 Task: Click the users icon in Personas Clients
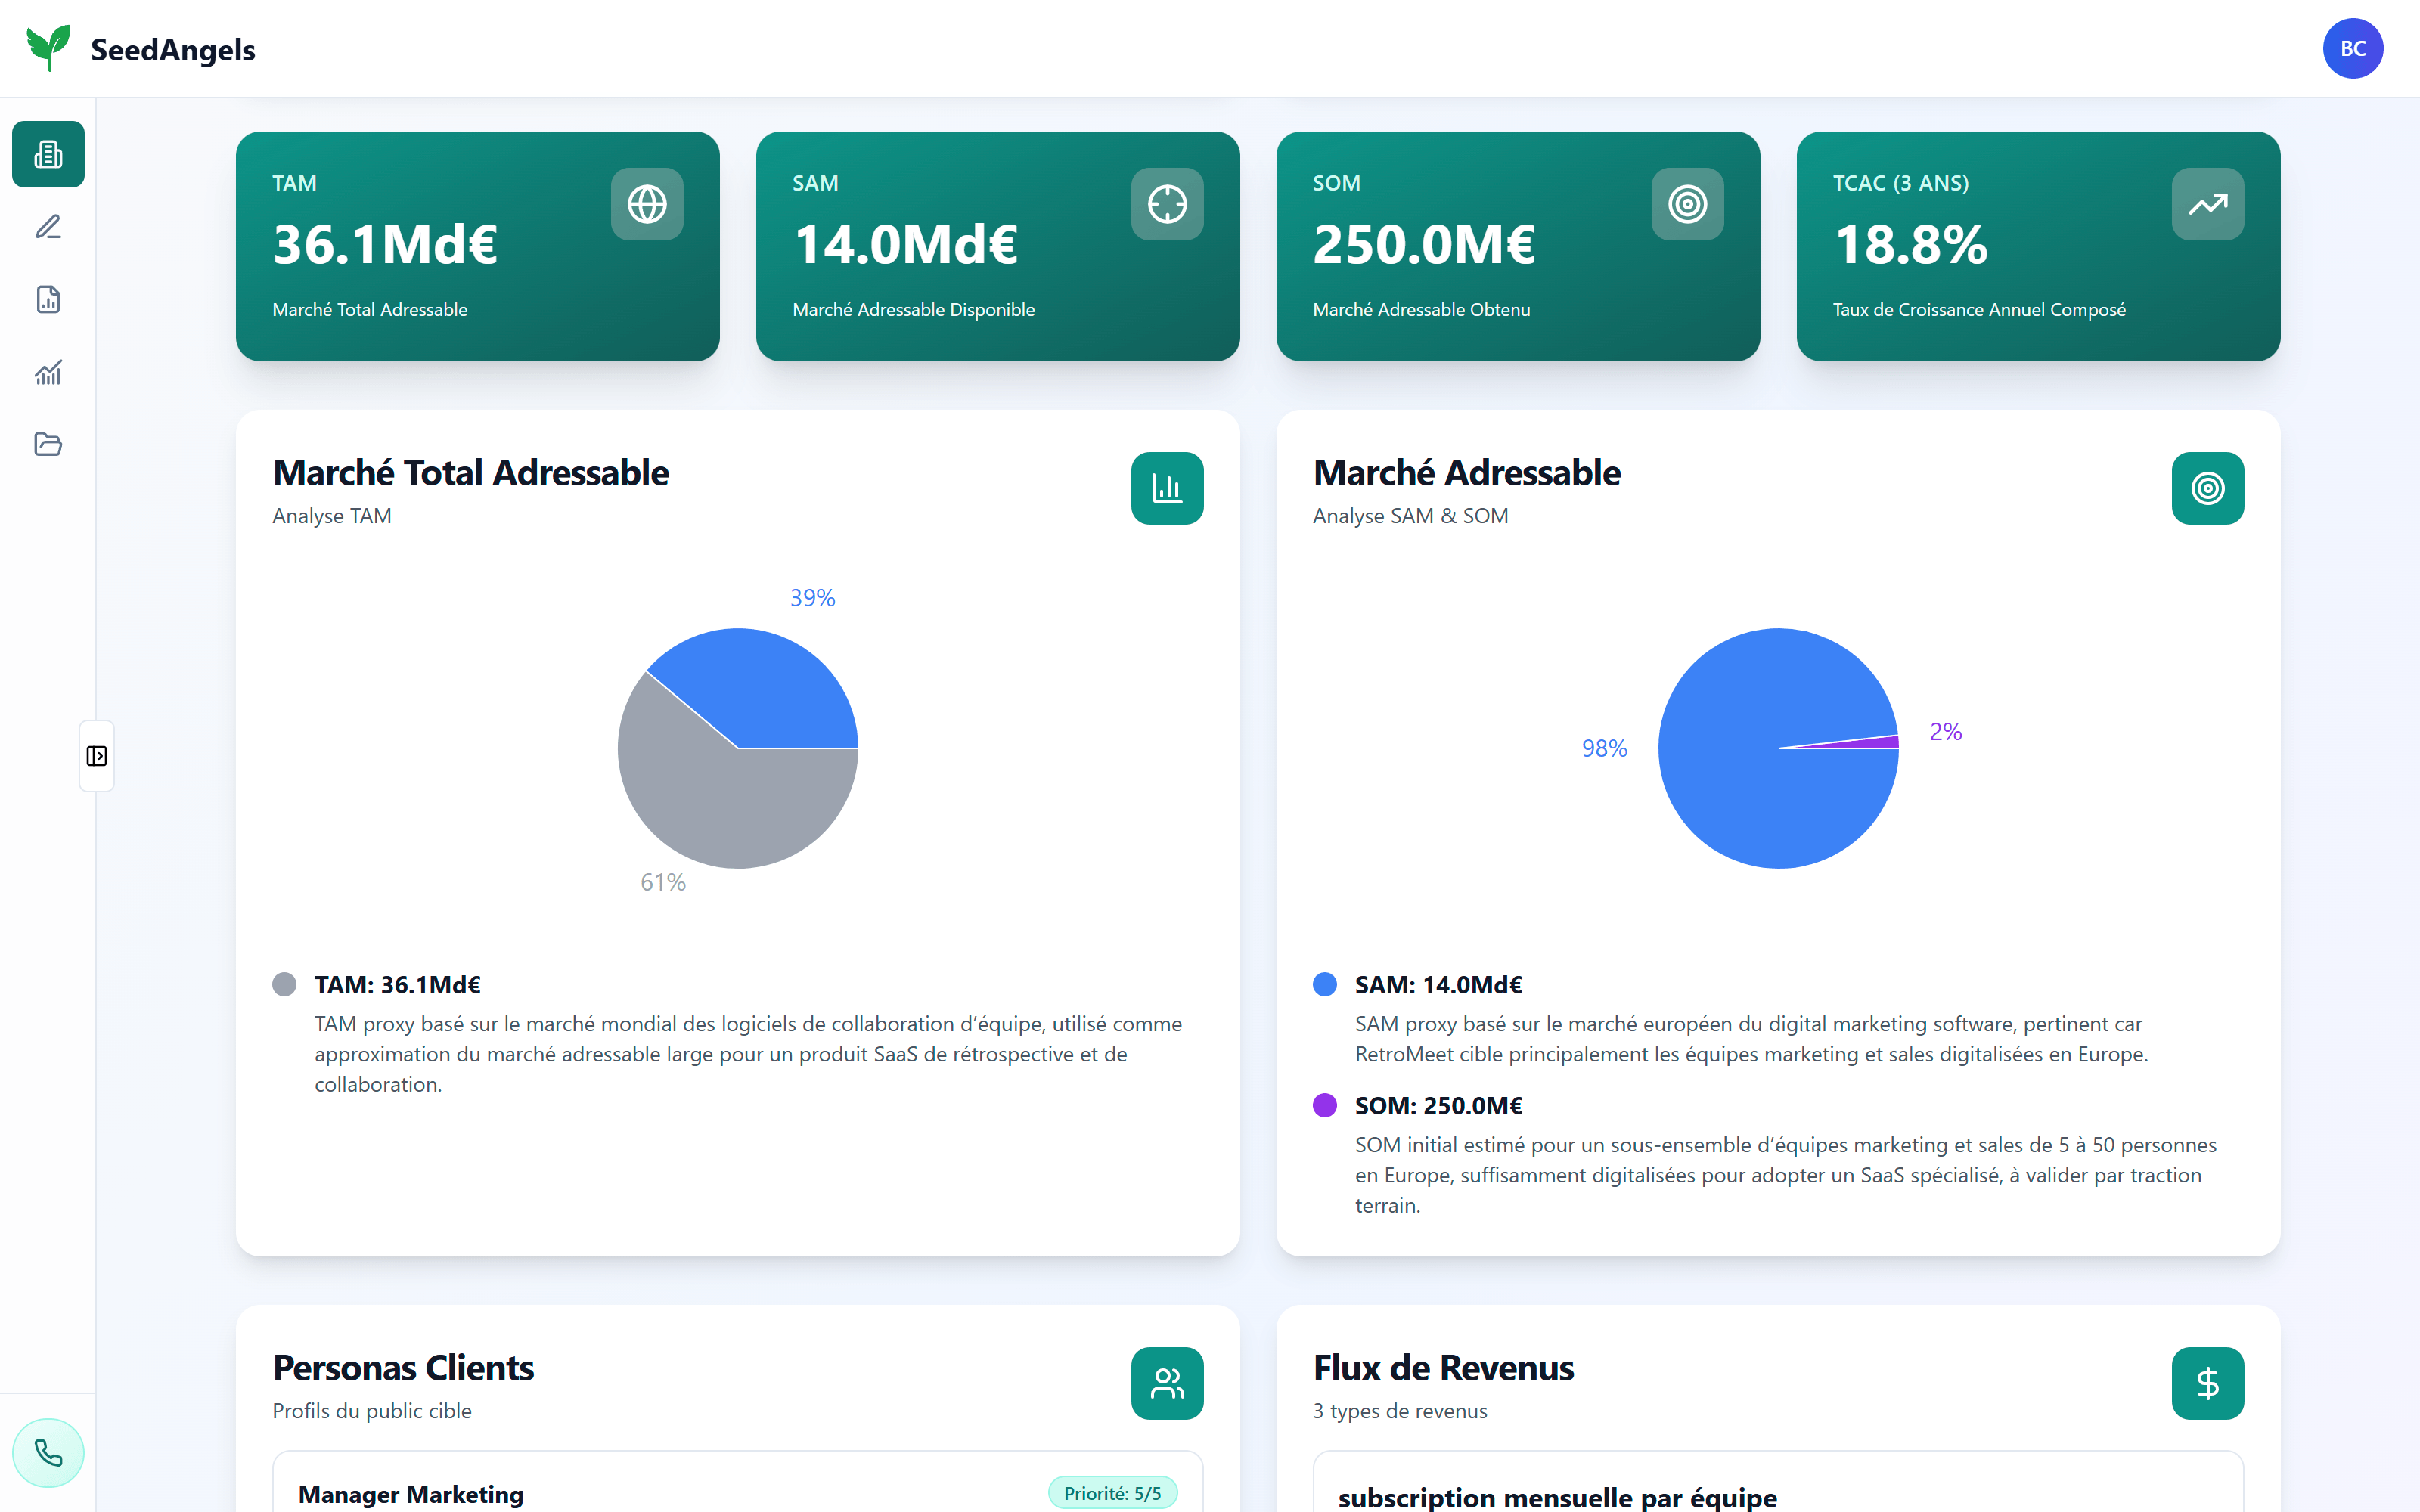click(x=1167, y=1383)
